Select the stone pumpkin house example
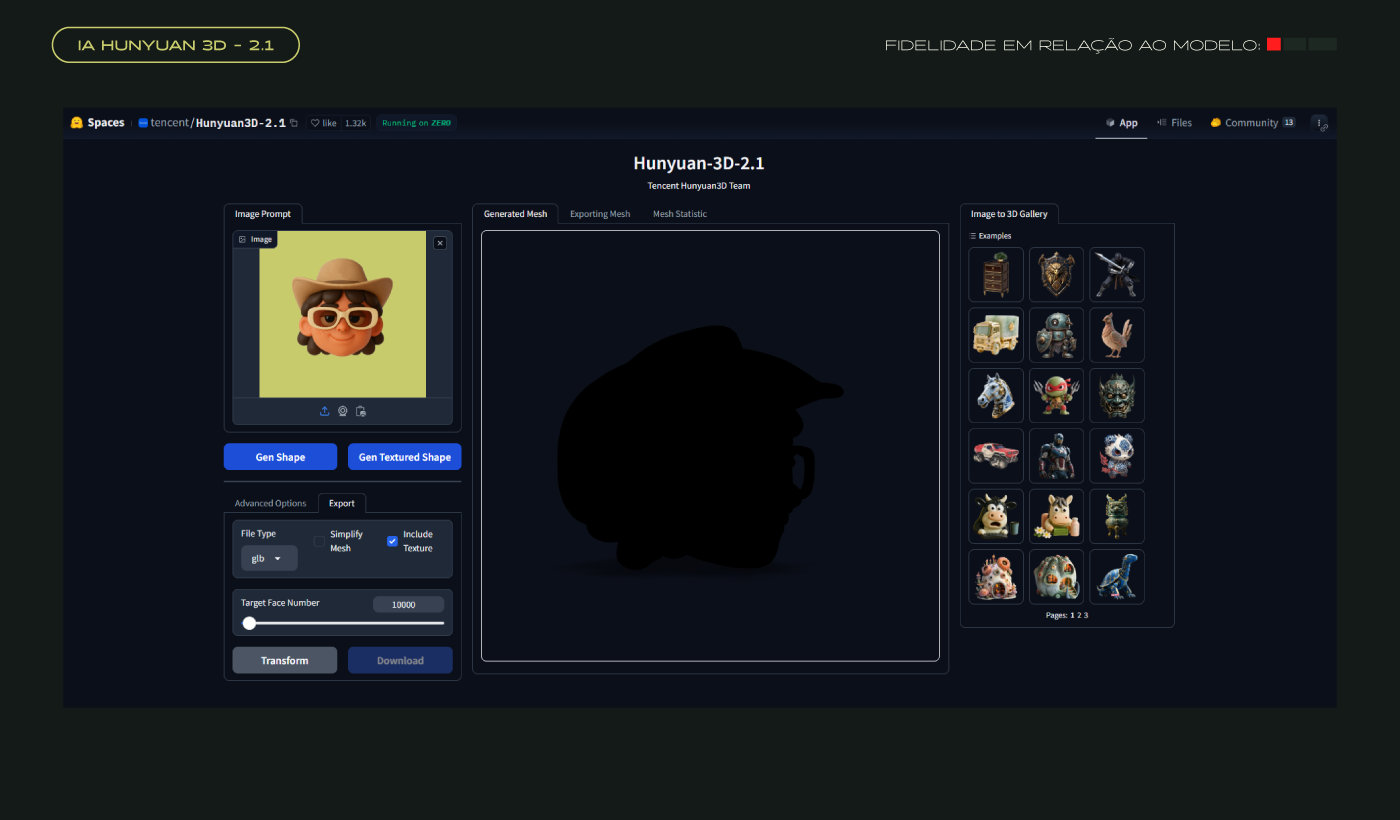This screenshot has height=820, width=1400. coord(1057,577)
